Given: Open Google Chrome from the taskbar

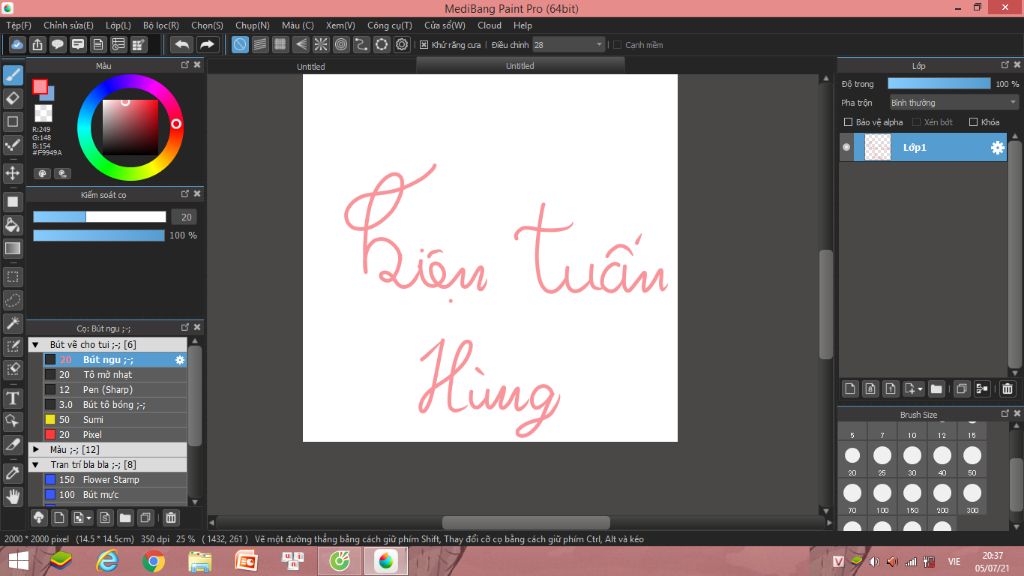Looking at the screenshot, I should [153, 562].
